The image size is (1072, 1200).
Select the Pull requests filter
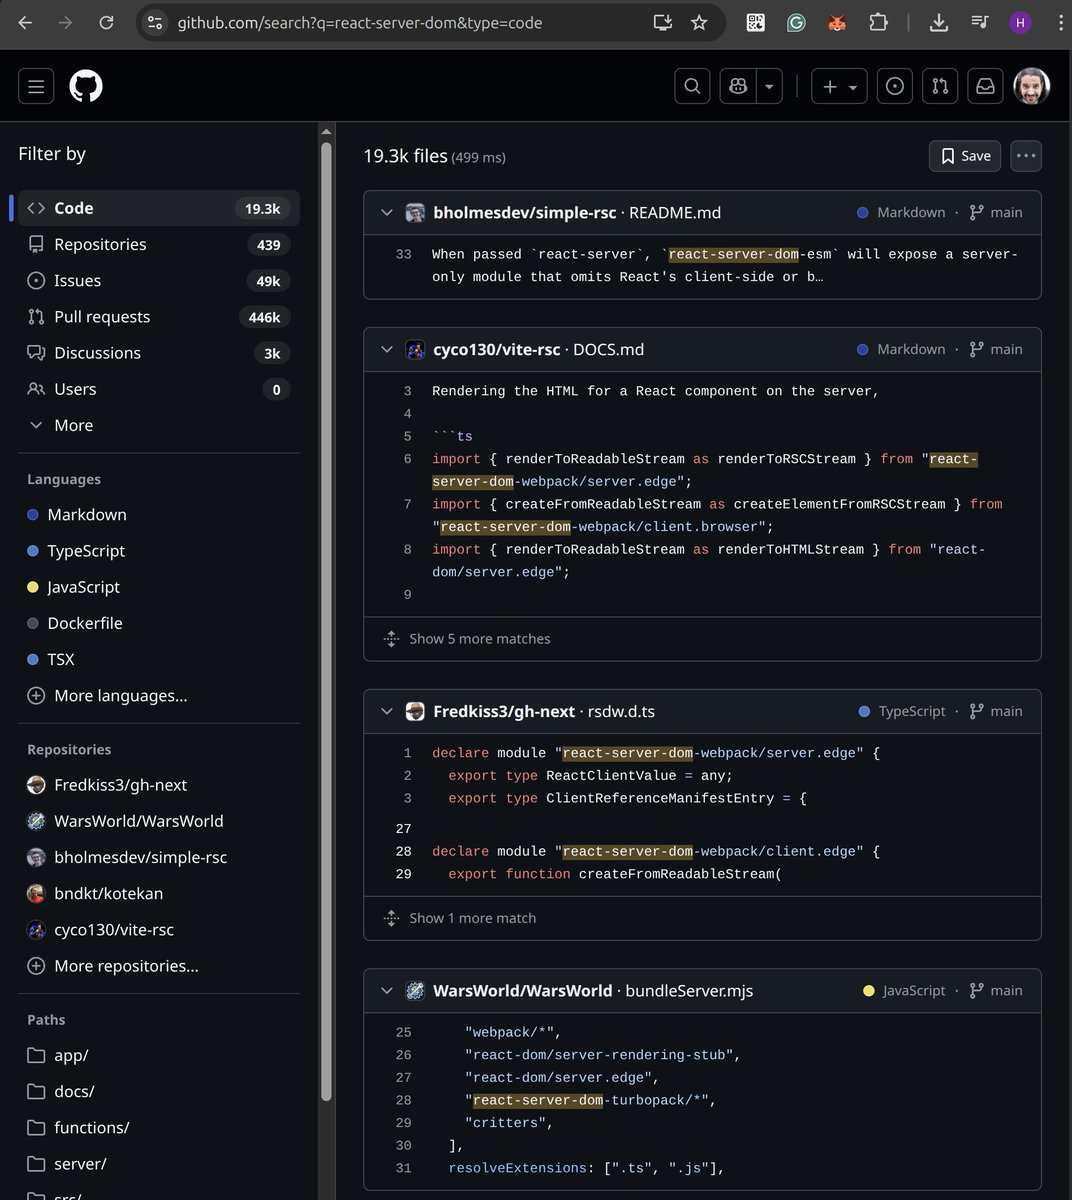[x=159, y=316]
